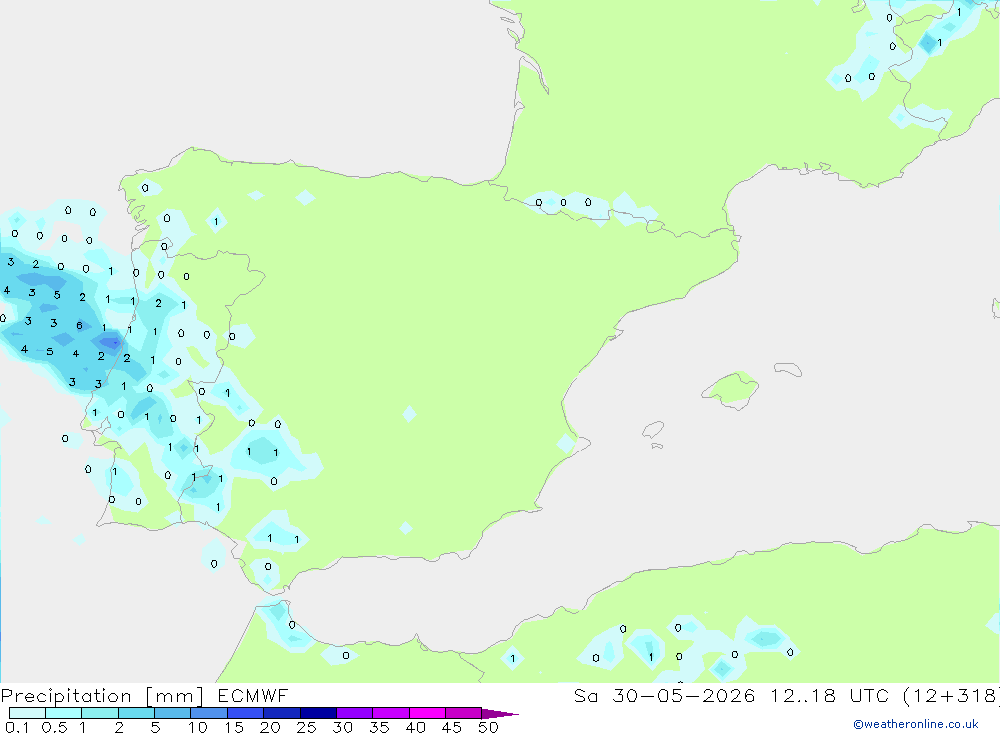Image resolution: width=1000 pixels, height=733 pixels.
Task: Select the purple swatch between 30 and 35
Action: point(355,713)
